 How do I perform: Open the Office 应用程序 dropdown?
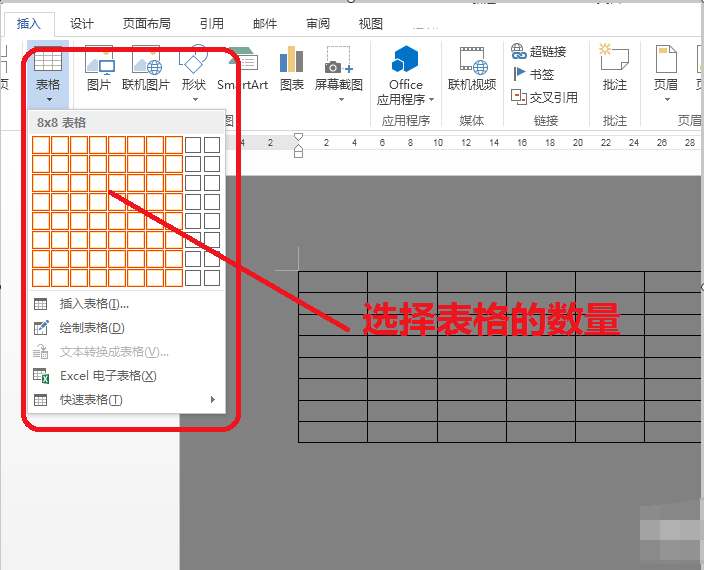431,99
